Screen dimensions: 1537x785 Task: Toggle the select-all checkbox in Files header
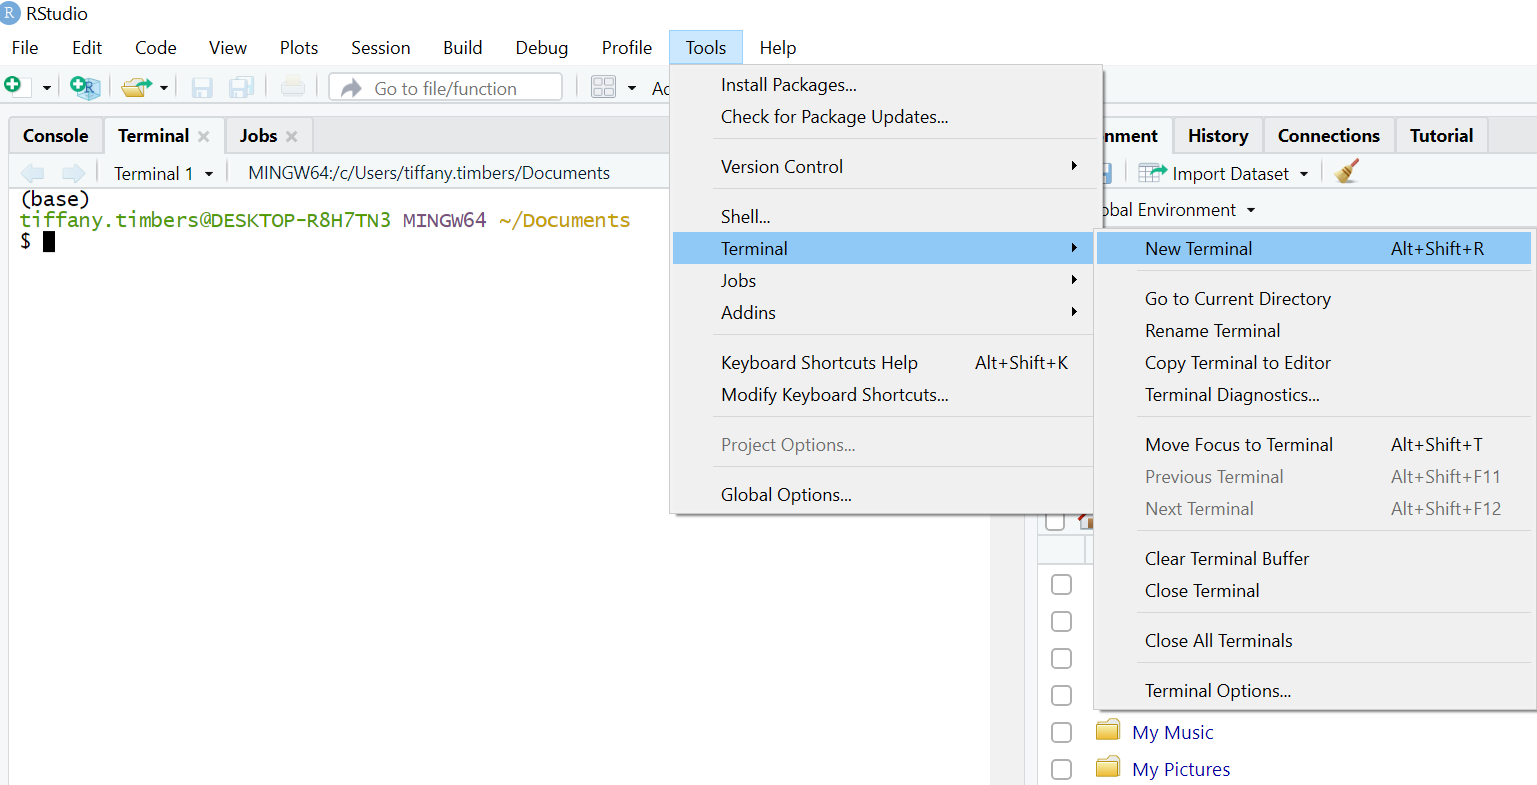point(1054,521)
